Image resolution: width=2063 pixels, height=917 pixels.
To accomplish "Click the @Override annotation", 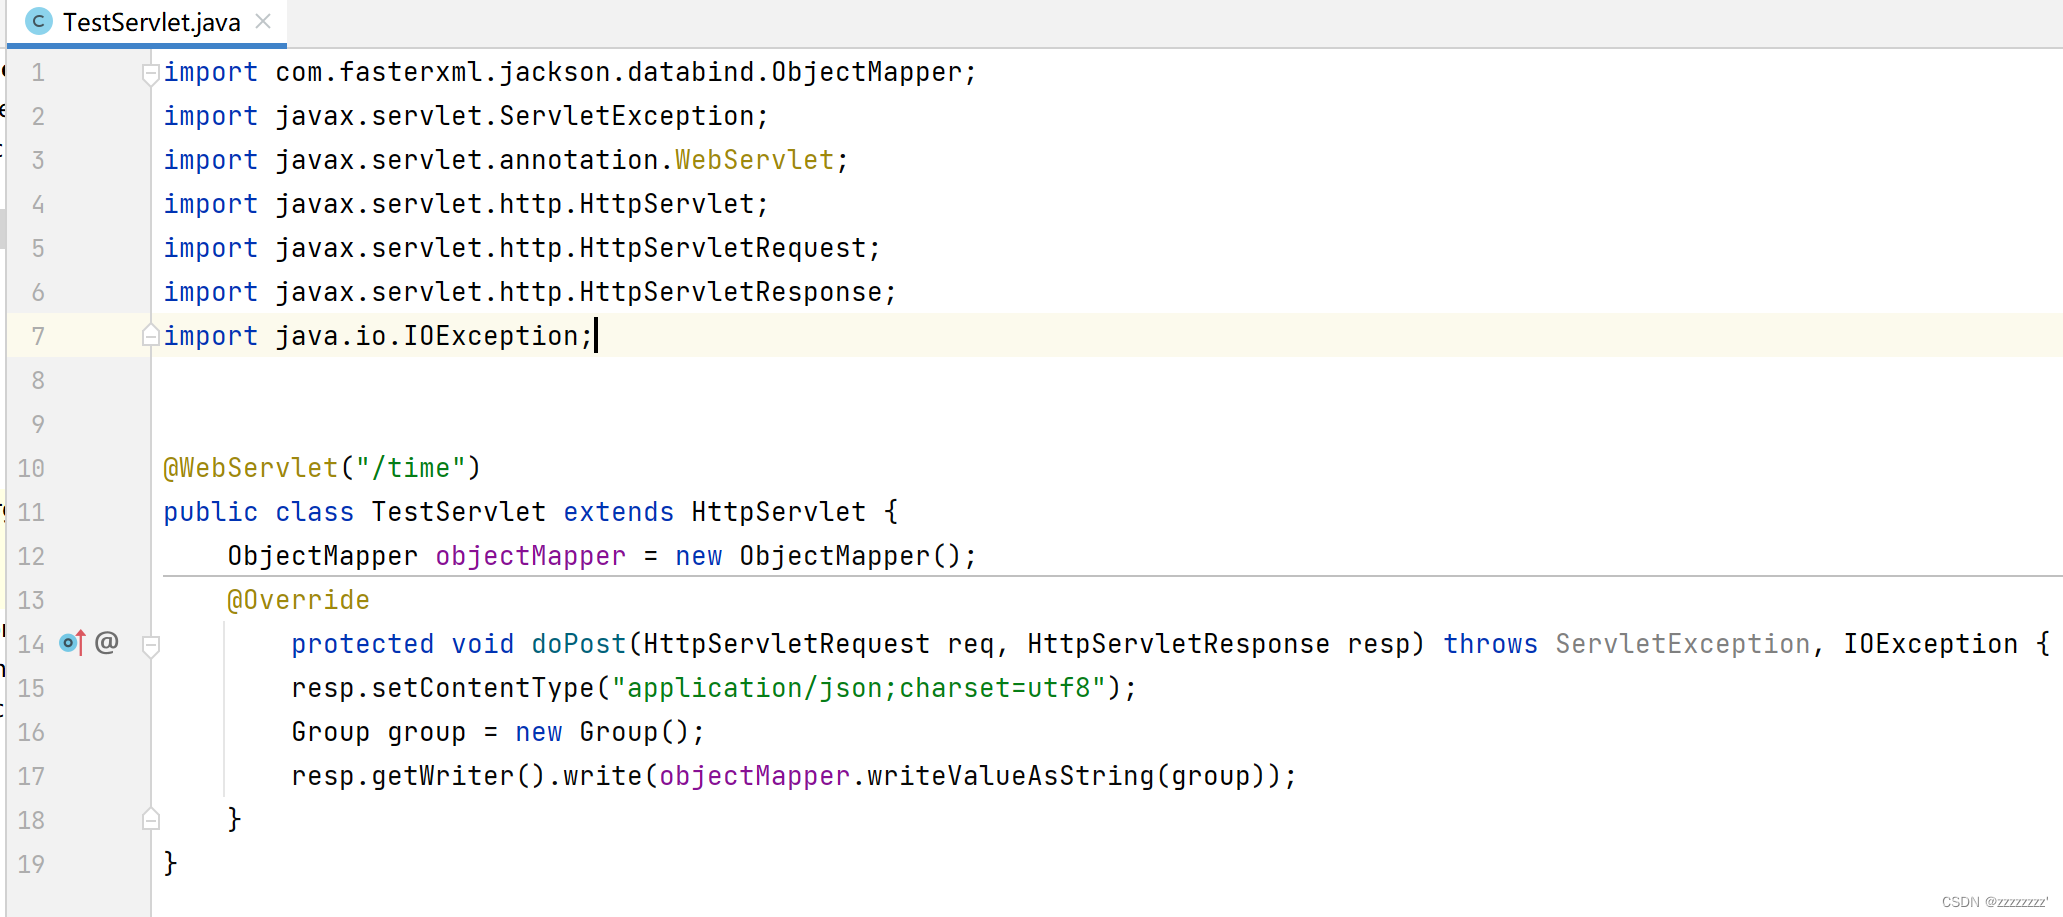I will pos(298,600).
